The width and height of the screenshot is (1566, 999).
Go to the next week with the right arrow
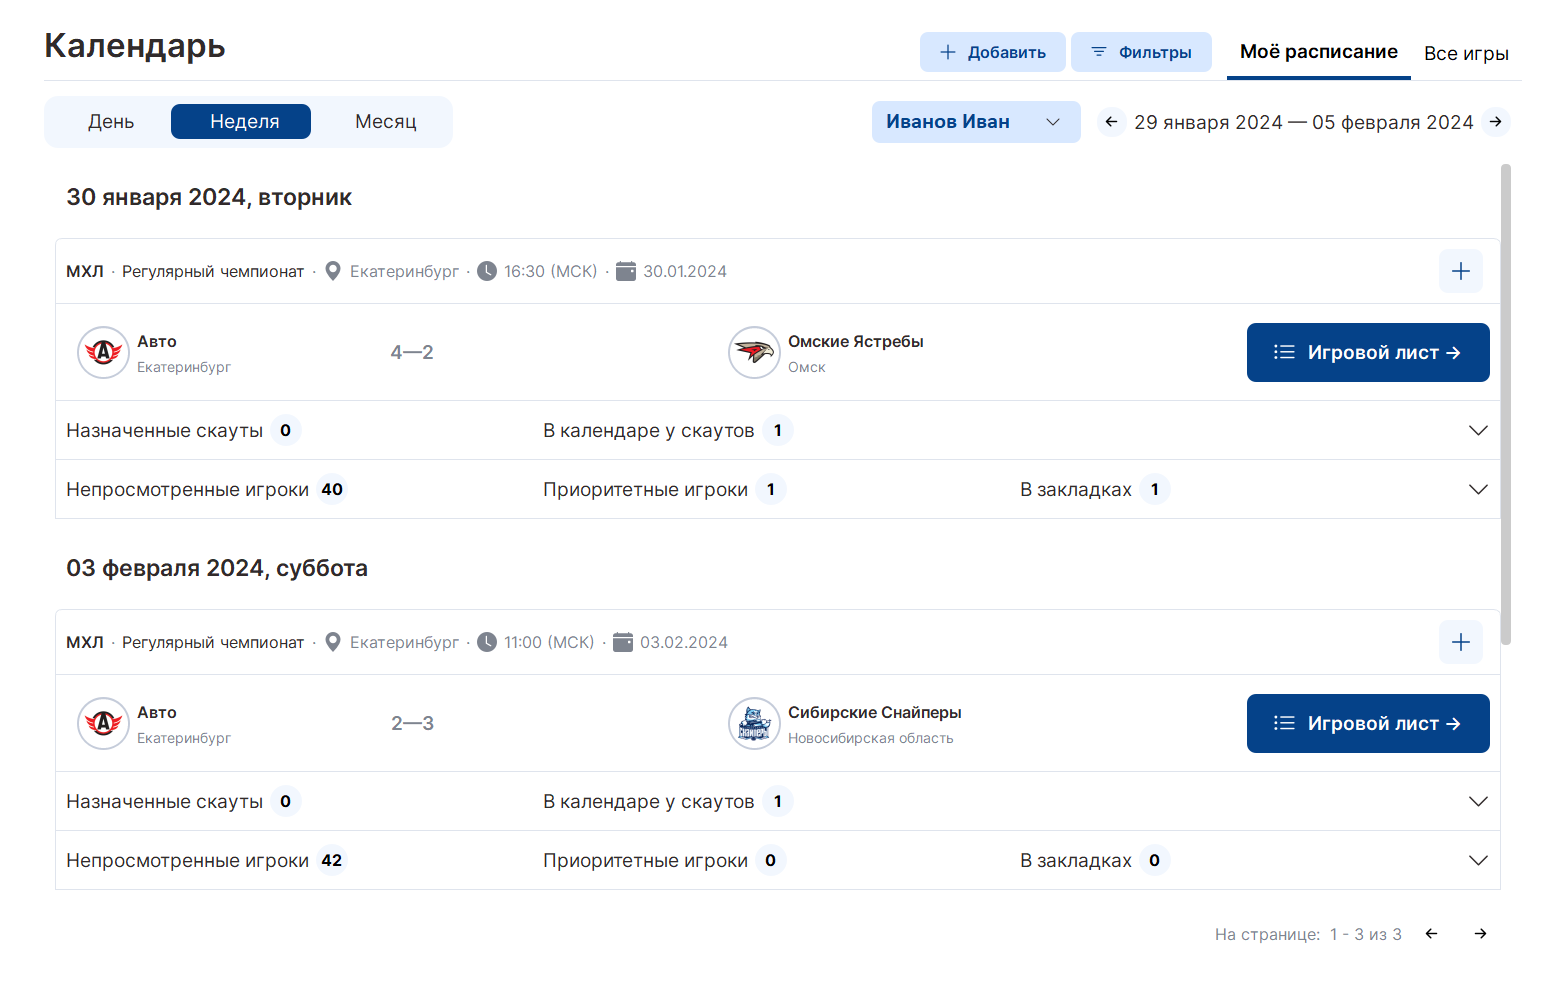click(1495, 122)
